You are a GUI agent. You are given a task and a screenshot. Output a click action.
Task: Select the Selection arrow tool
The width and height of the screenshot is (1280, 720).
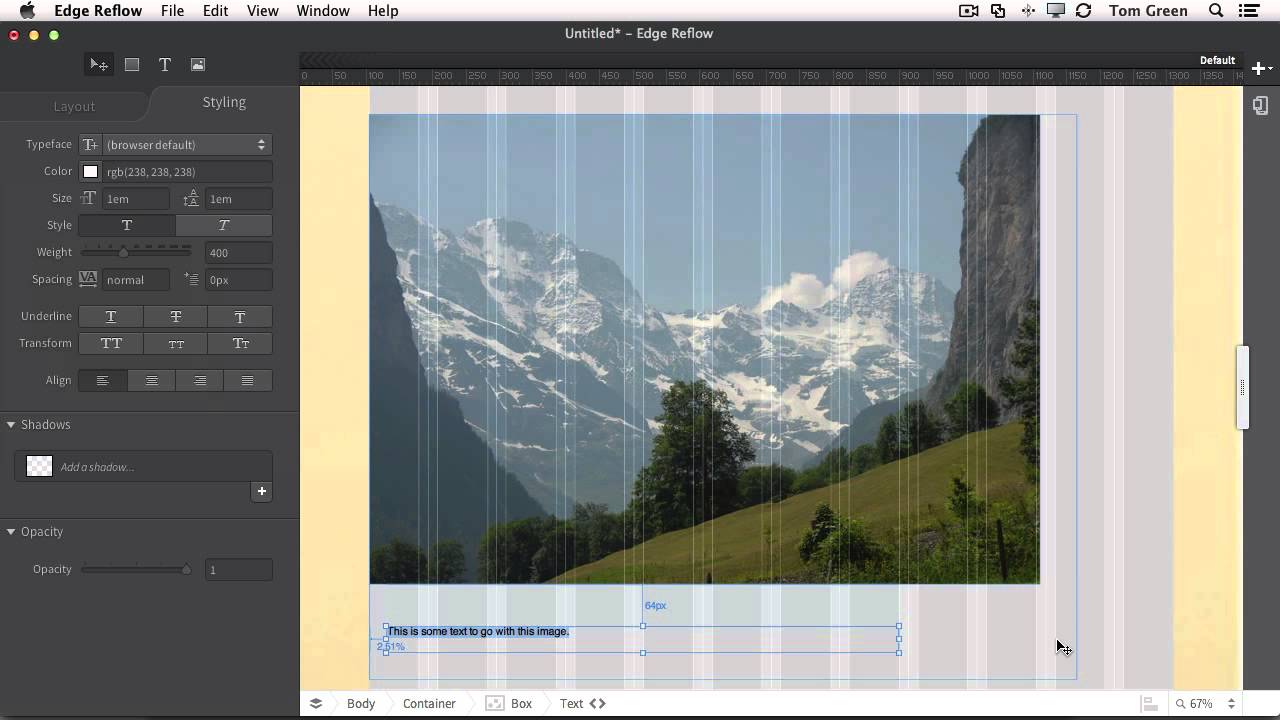[99, 64]
